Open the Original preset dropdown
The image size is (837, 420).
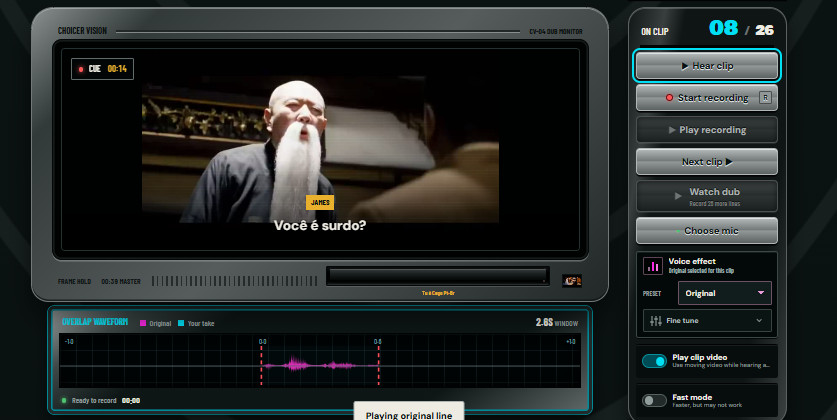[x=724, y=293]
